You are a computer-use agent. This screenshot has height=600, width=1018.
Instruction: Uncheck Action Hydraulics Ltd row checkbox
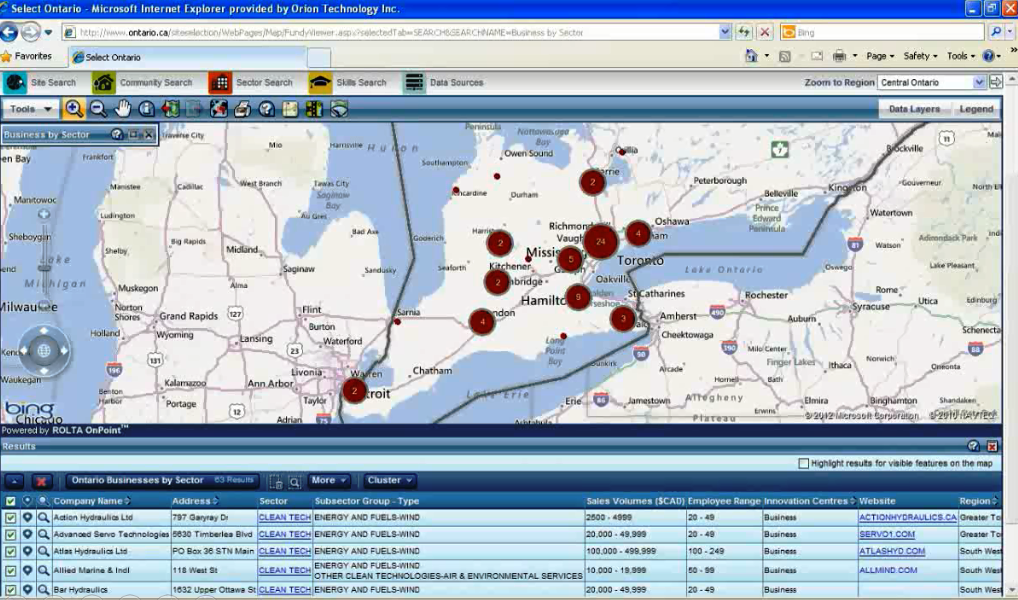pyautogui.click(x=10, y=518)
